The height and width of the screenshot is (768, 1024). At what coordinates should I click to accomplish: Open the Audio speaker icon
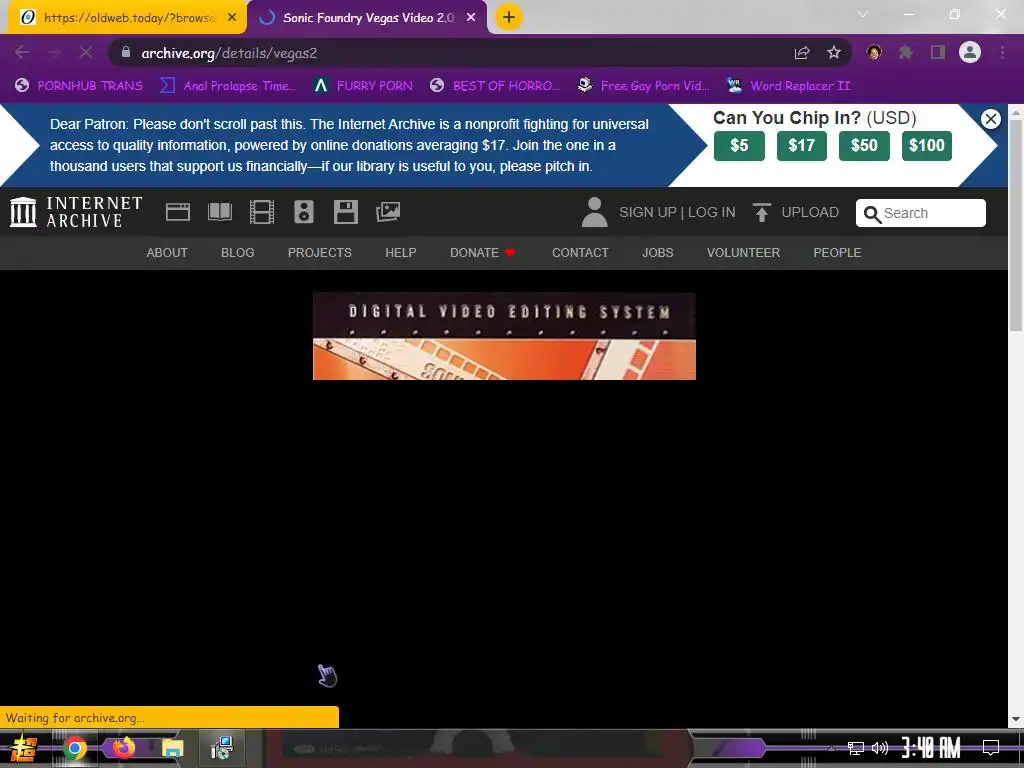point(304,212)
